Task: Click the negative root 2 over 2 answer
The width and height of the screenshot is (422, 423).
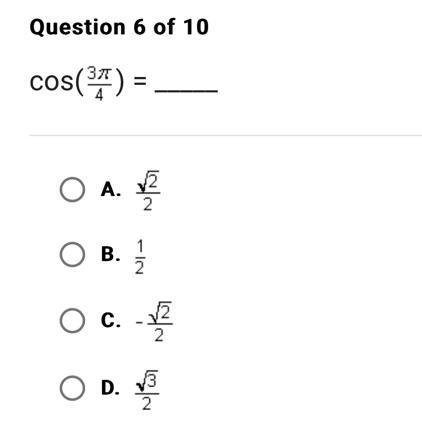Action: coord(154,322)
